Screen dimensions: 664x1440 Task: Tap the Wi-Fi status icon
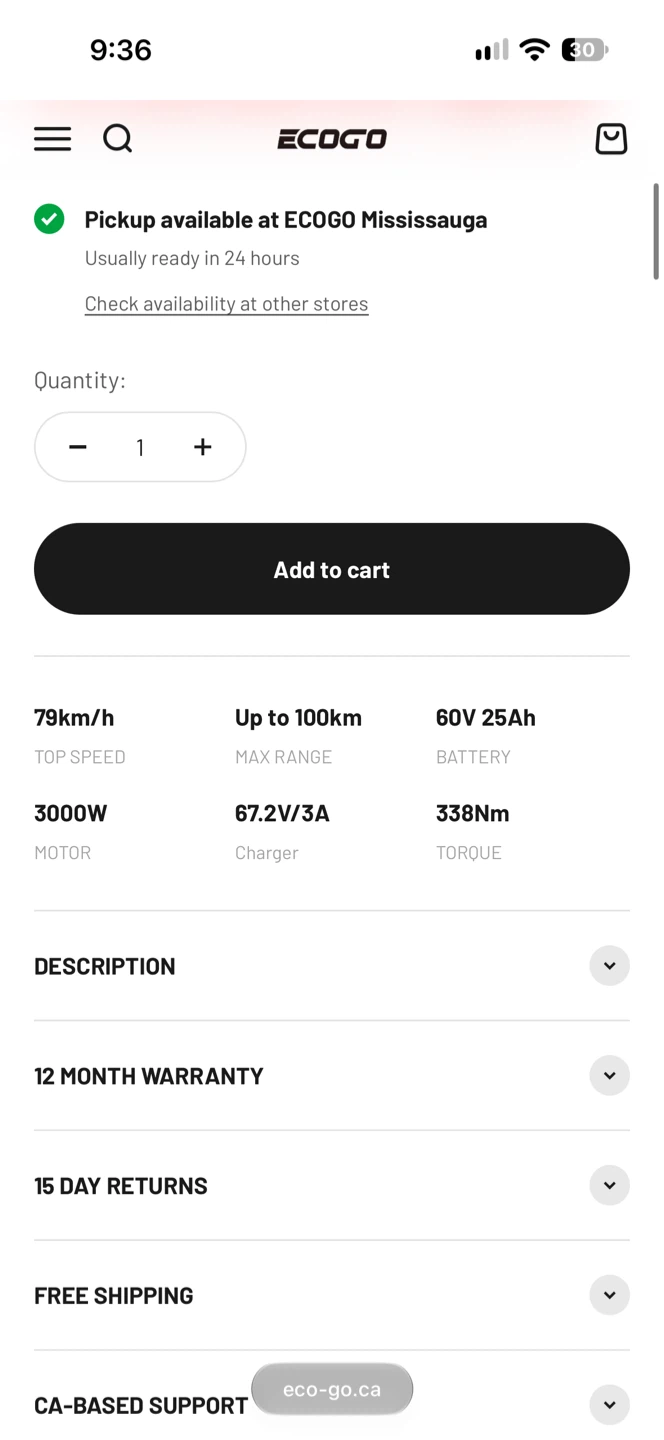[535, 50]
